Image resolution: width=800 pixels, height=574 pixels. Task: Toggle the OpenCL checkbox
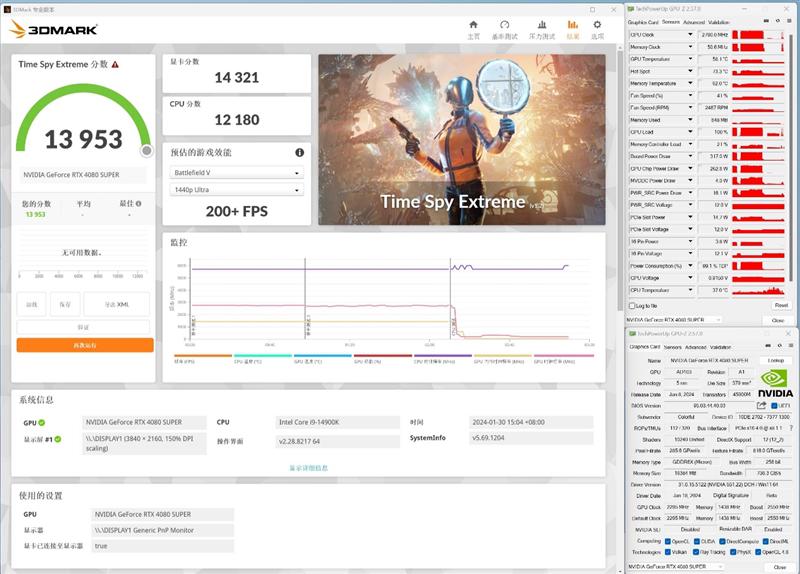(x=668, y=541)
